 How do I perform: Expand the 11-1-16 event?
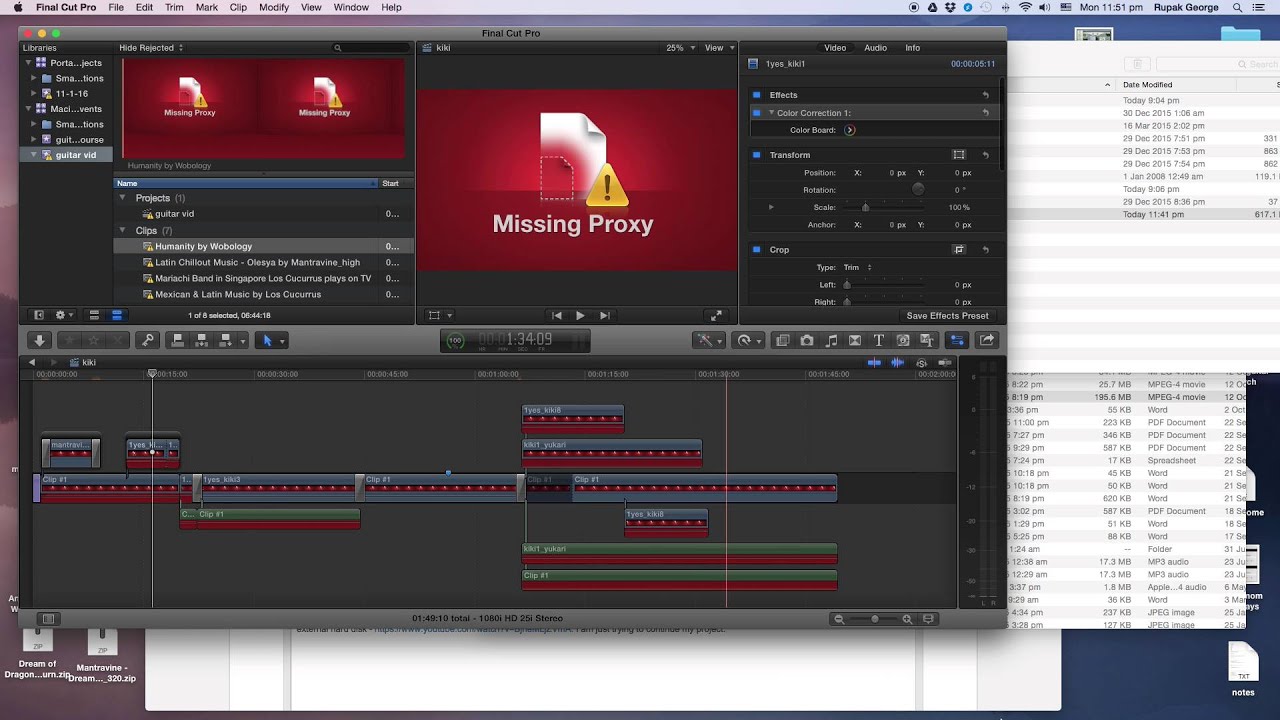click(33, 93)
